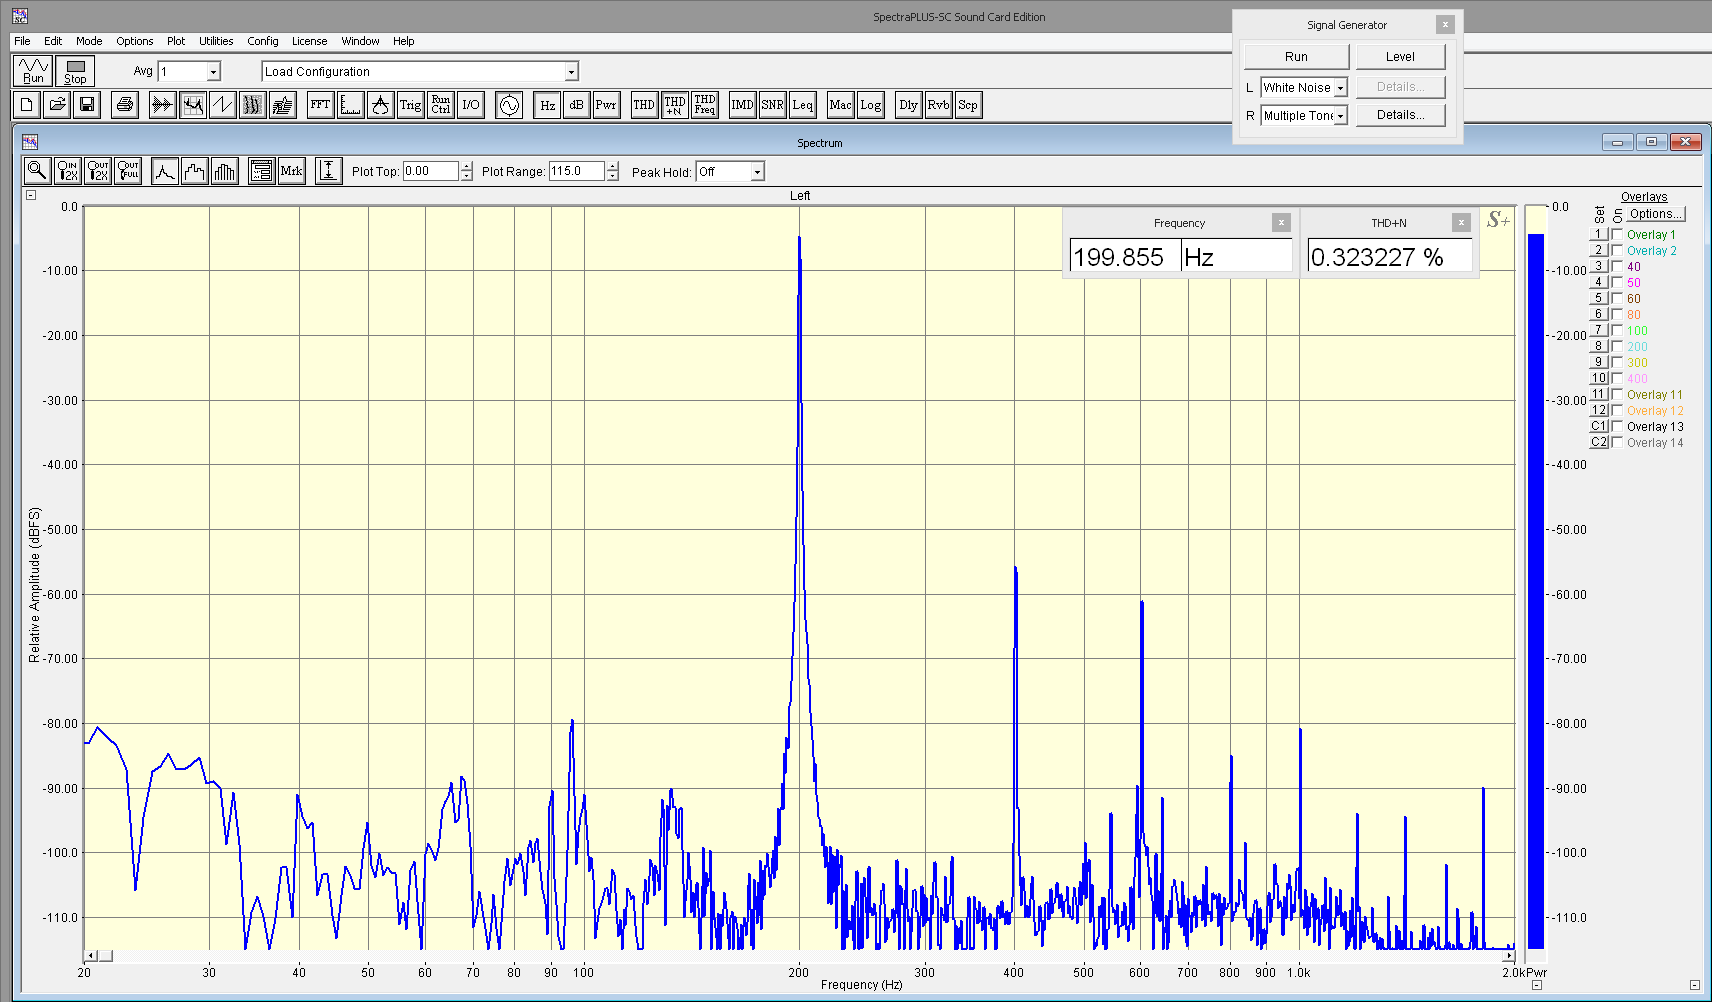Screen dimensions: 1712x1002
Task: Save with the floppy disk icon
Action: coord(87,104)
